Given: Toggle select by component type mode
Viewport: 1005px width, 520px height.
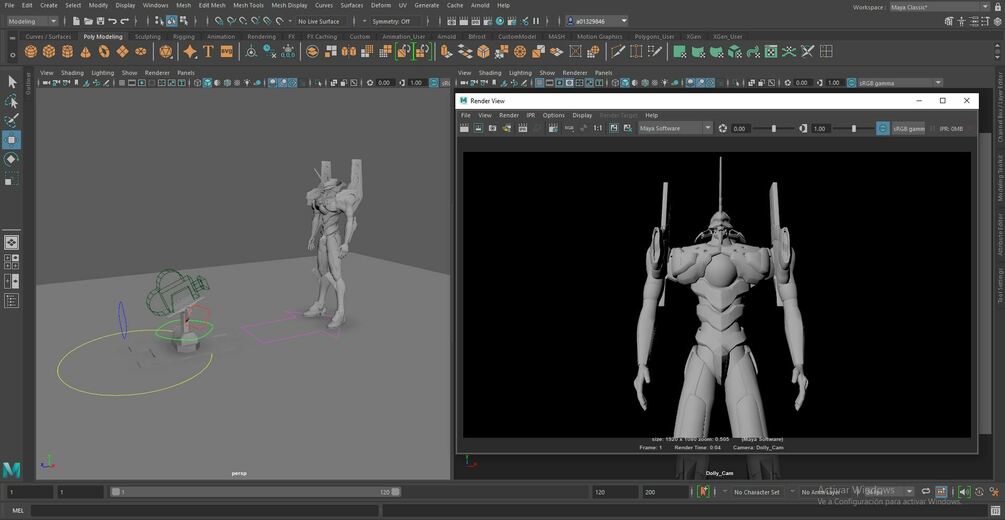Looking at the screenshot, I should pos(183,21).
